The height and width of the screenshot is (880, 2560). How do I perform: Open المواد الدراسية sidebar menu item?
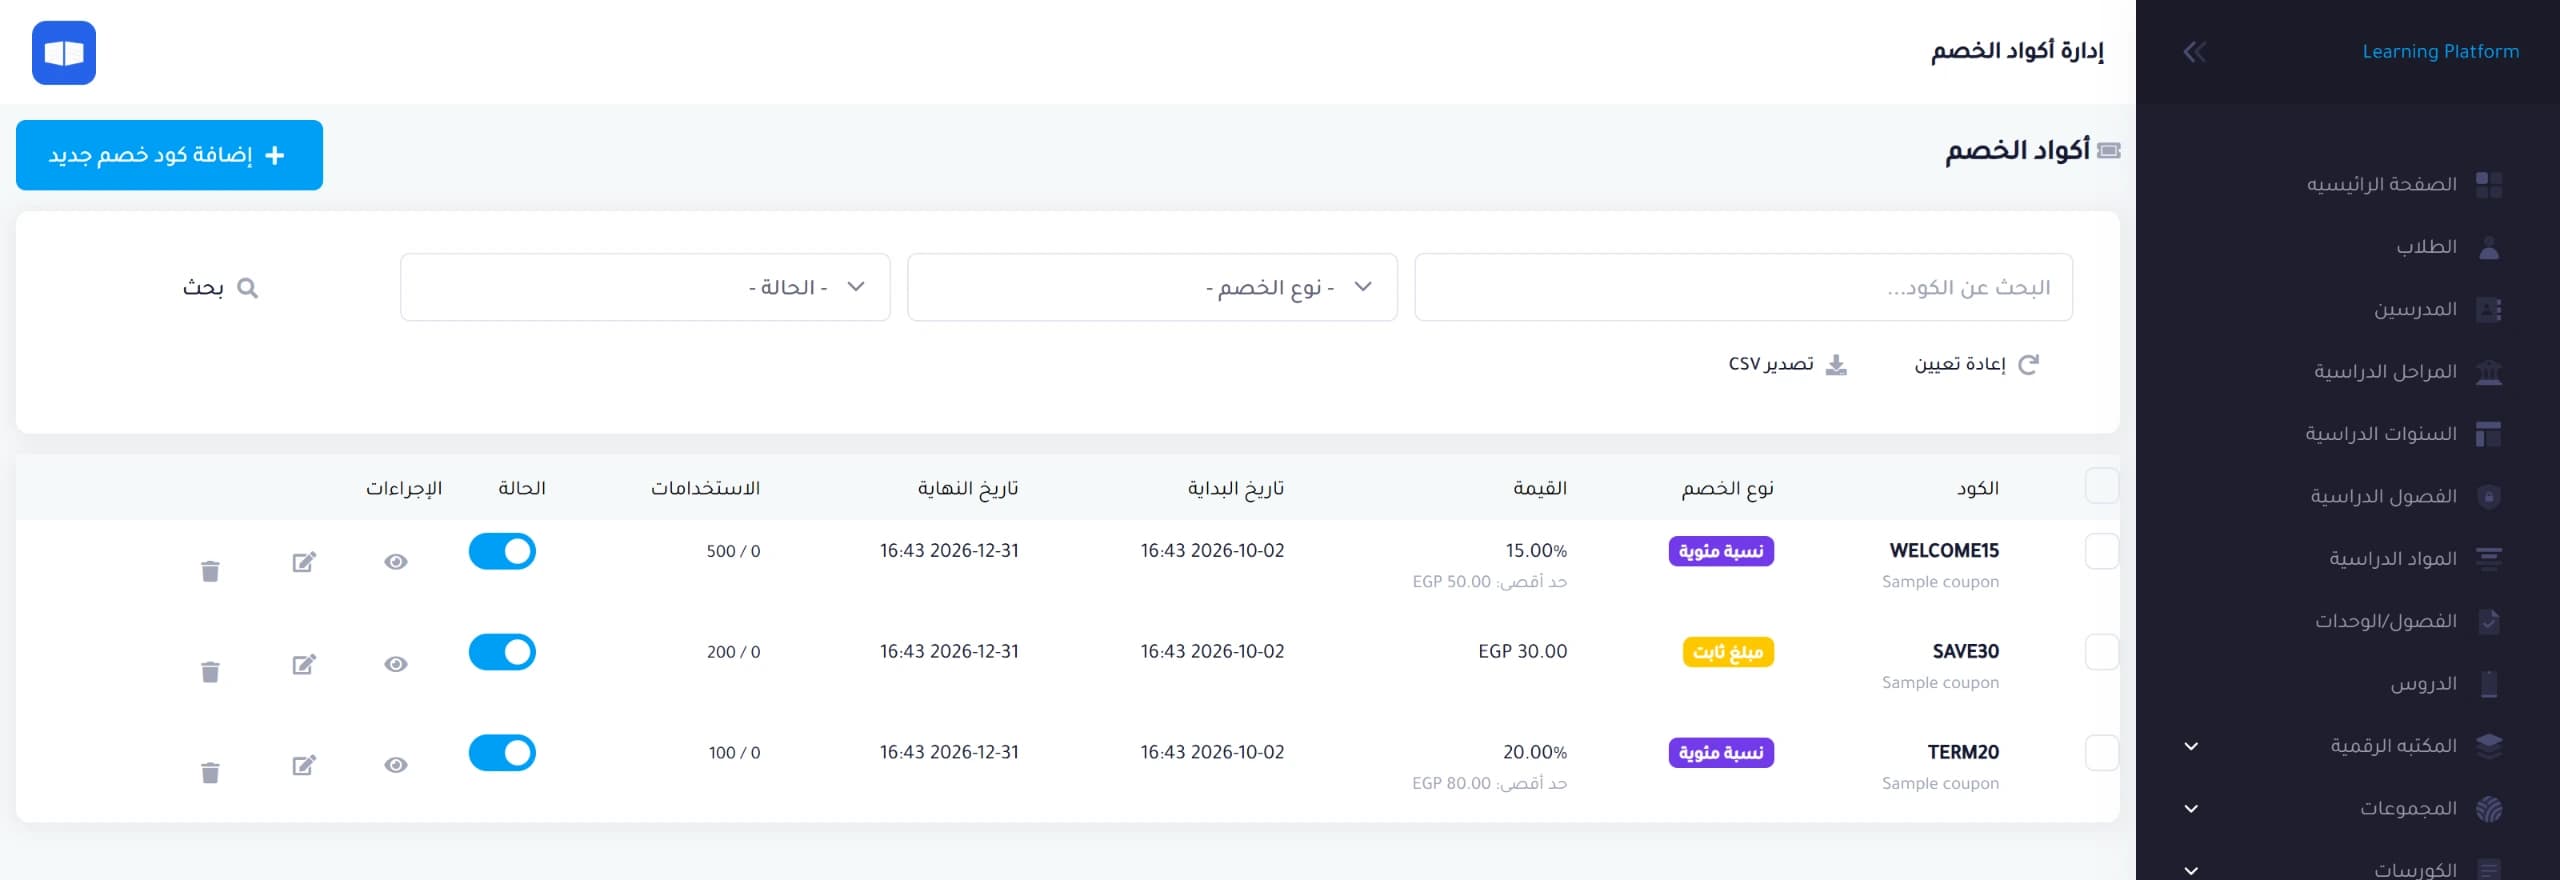2348,559
